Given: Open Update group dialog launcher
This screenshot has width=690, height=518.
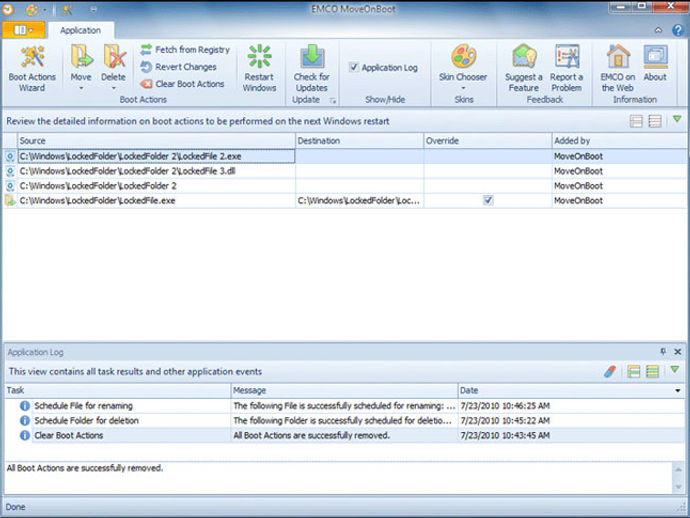Looking at the screenshot, I should pyautogui.click(x=332, y=101).
